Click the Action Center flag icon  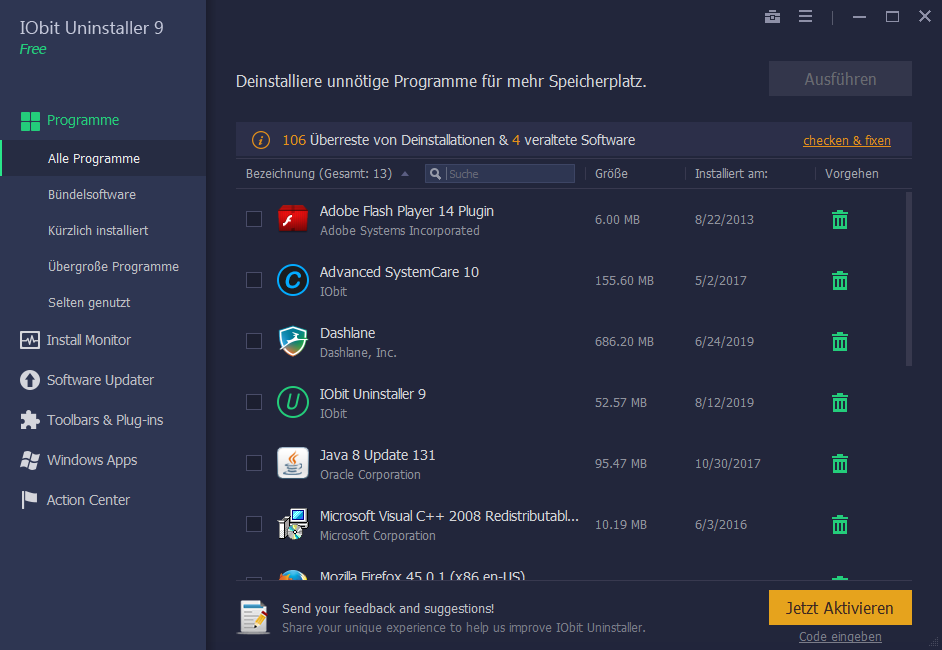coord(29,500)
